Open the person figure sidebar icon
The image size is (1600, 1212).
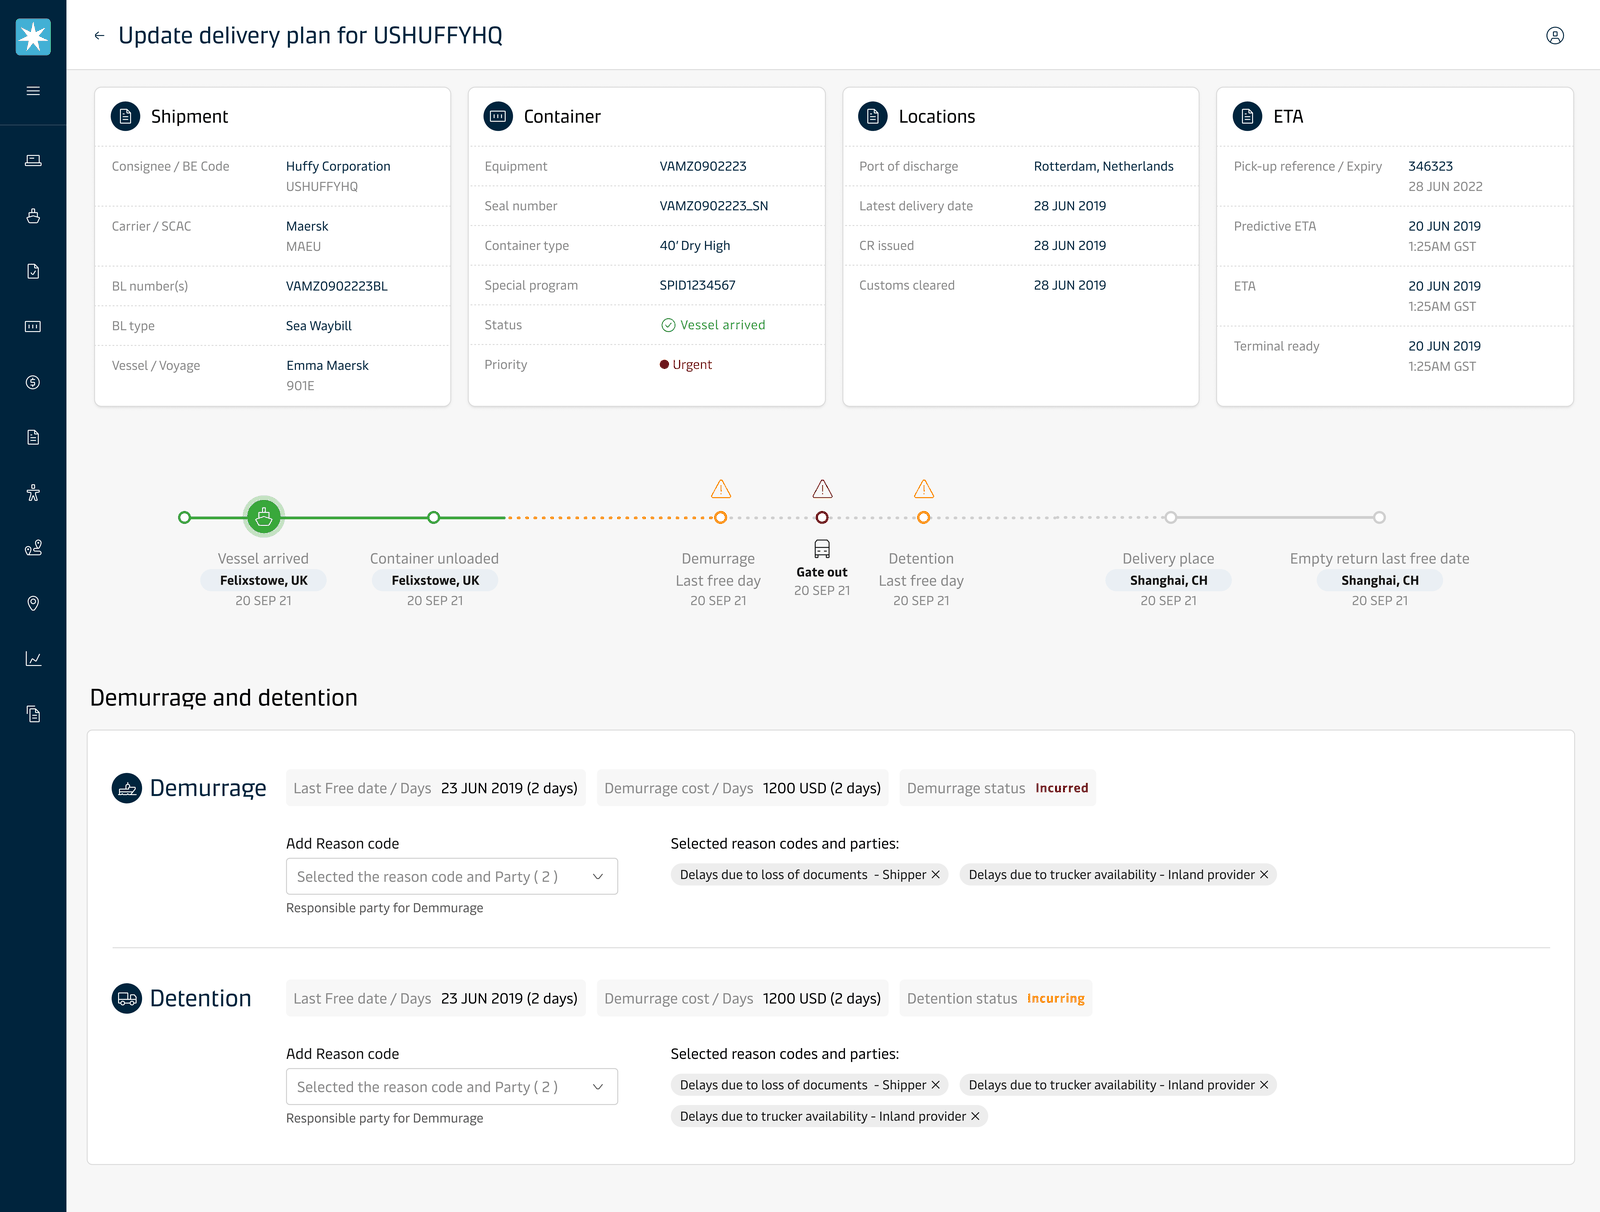pos(33,492)
